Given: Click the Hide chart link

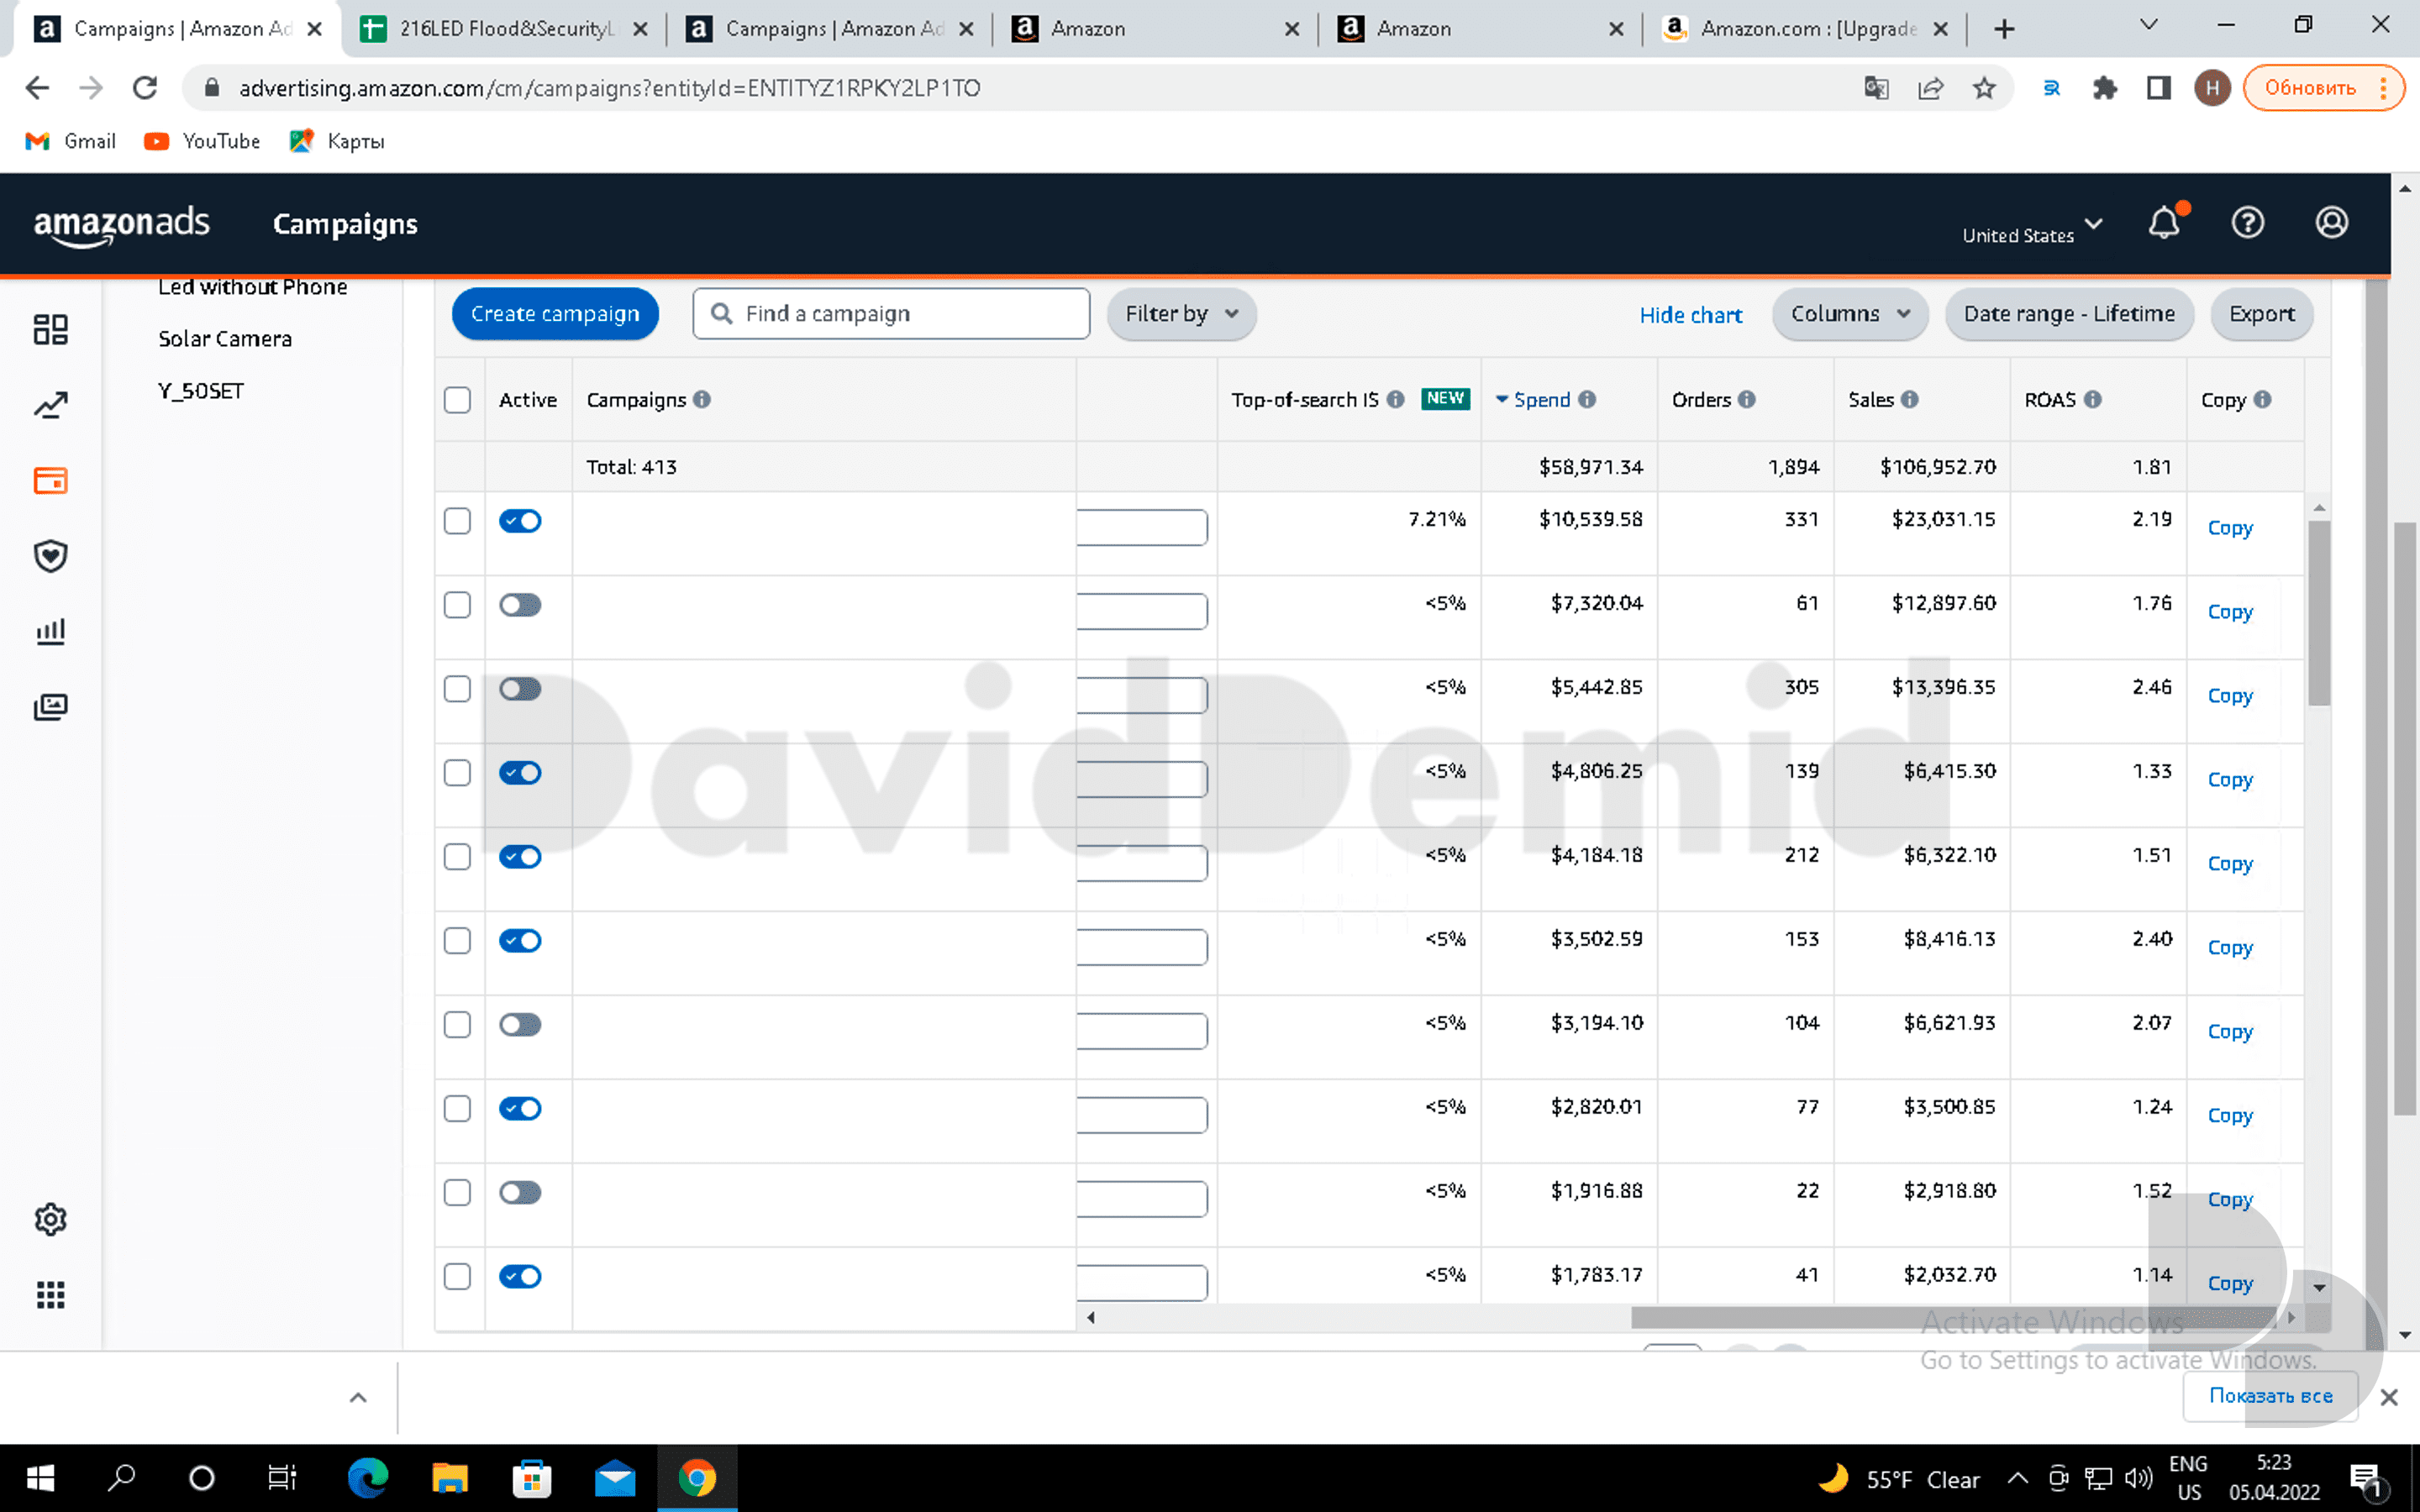Looking at the screenshot, I should tap(1690, 315).
